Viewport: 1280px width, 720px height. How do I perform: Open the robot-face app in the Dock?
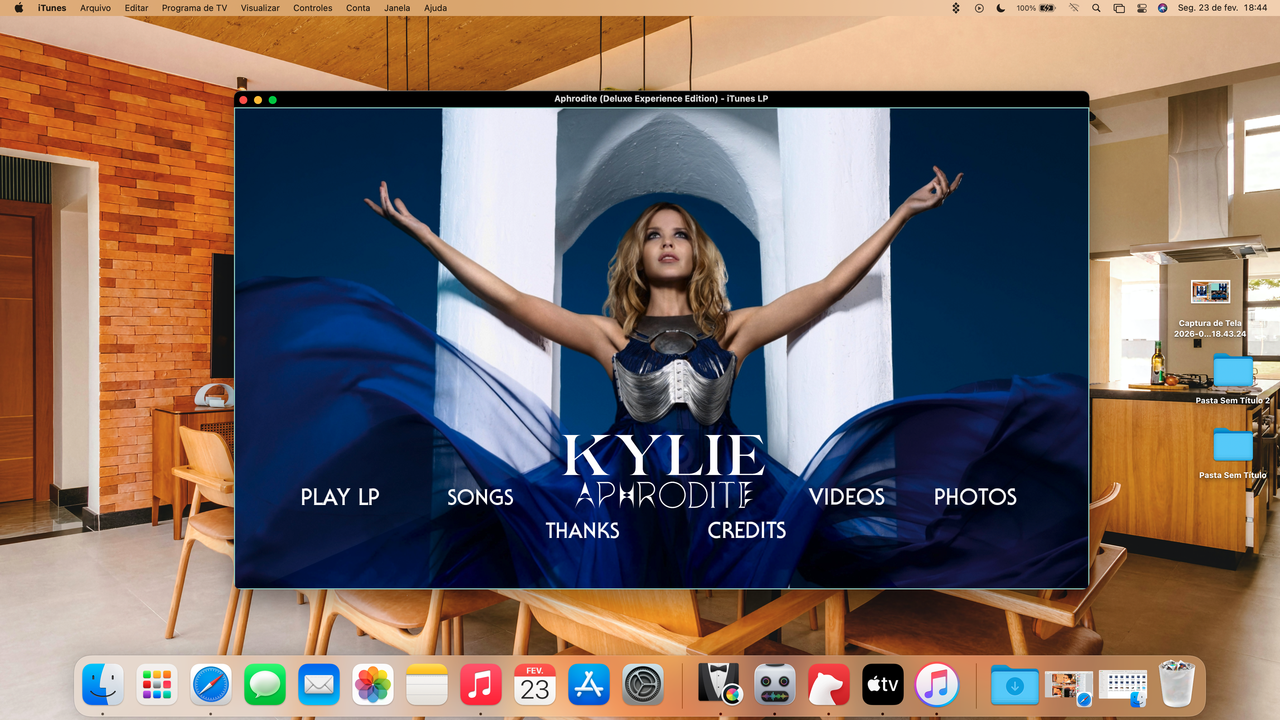click(775, 685)
